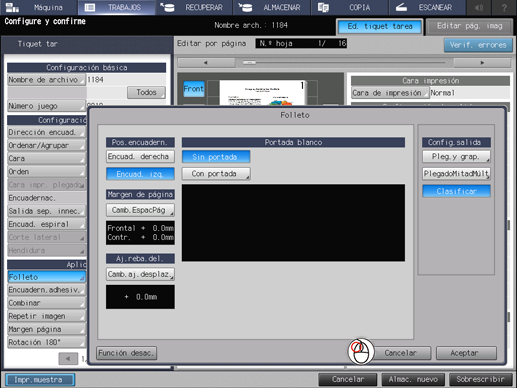Click the help question mark icon
This screenshot has width=517, height=388.
point(504,7)
